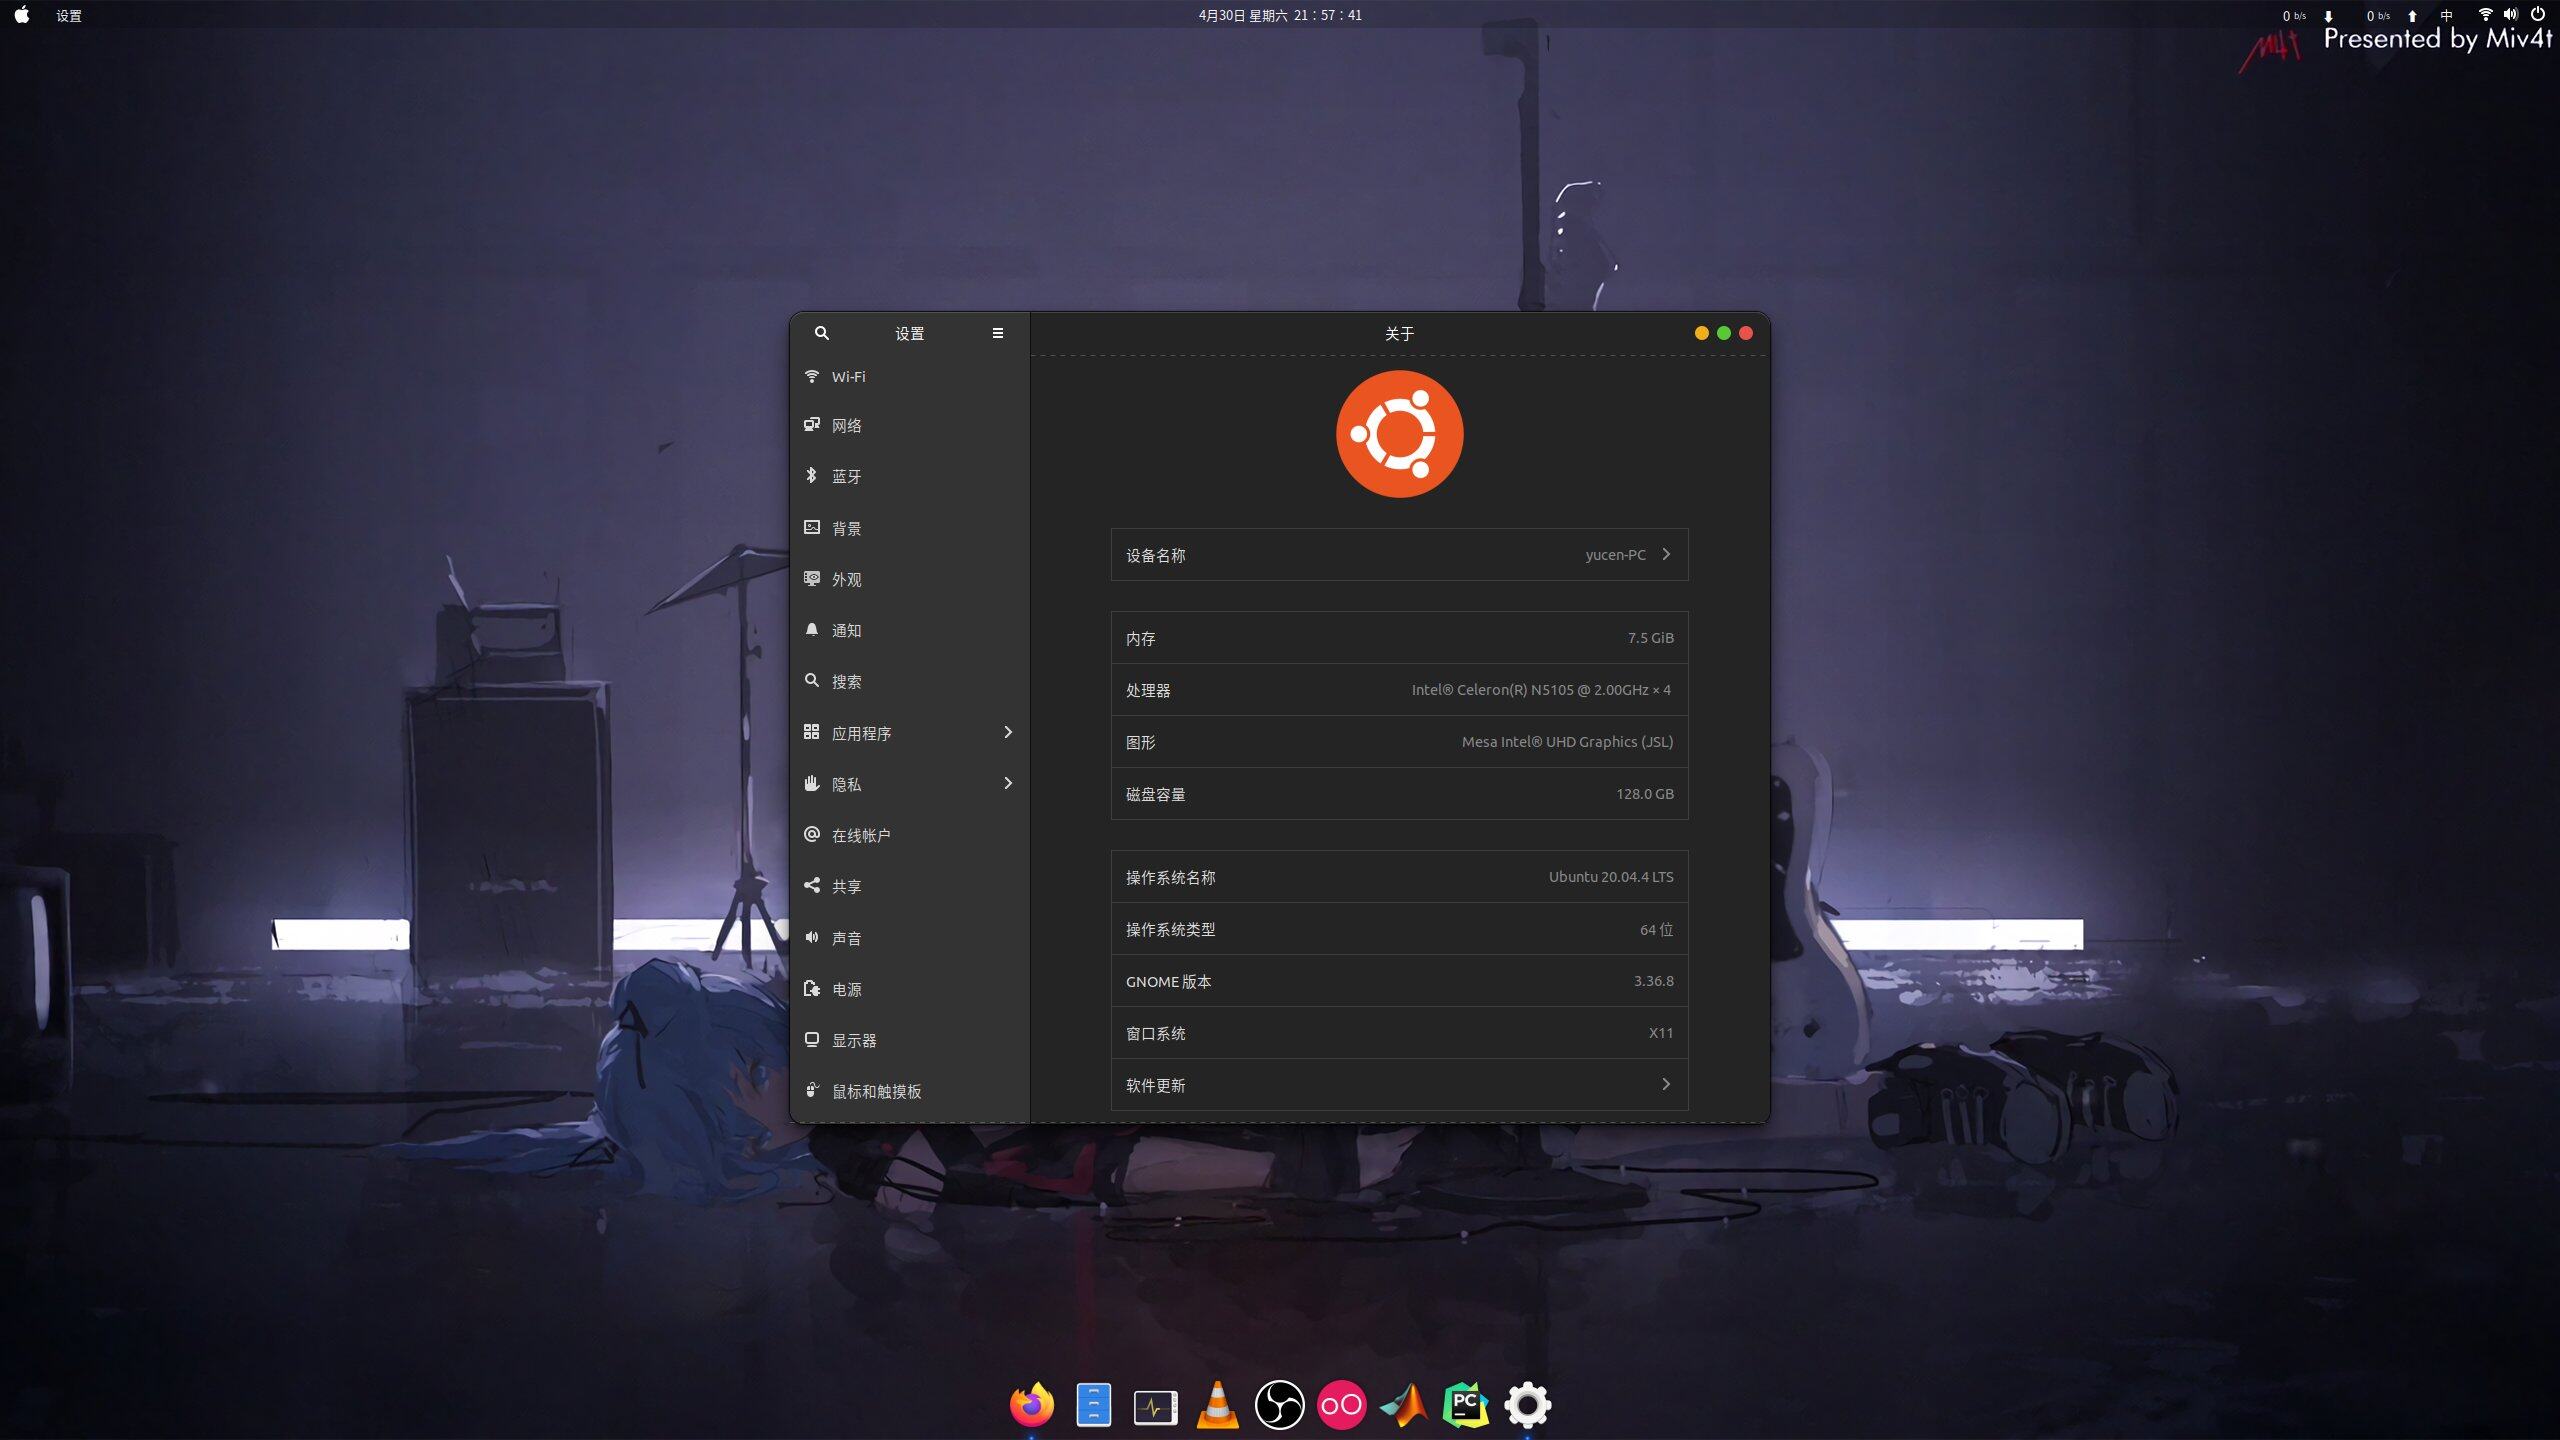Click the Intel Celeron N5105 processor value
Viewport: 2560px width, 1440px height.
(x=1541, y=690)
